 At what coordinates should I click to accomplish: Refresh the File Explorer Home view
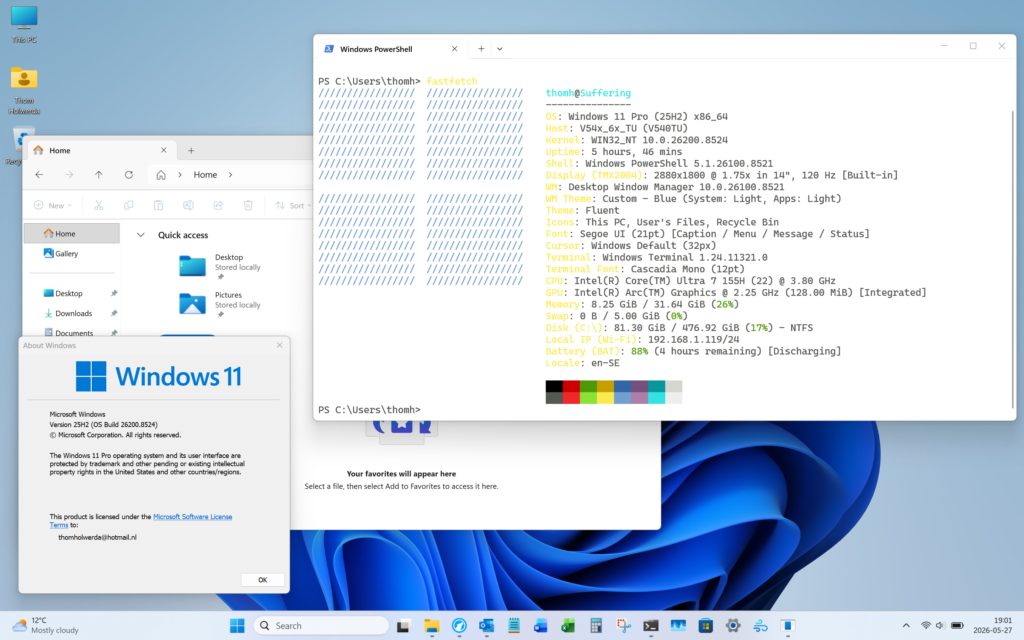129,174
